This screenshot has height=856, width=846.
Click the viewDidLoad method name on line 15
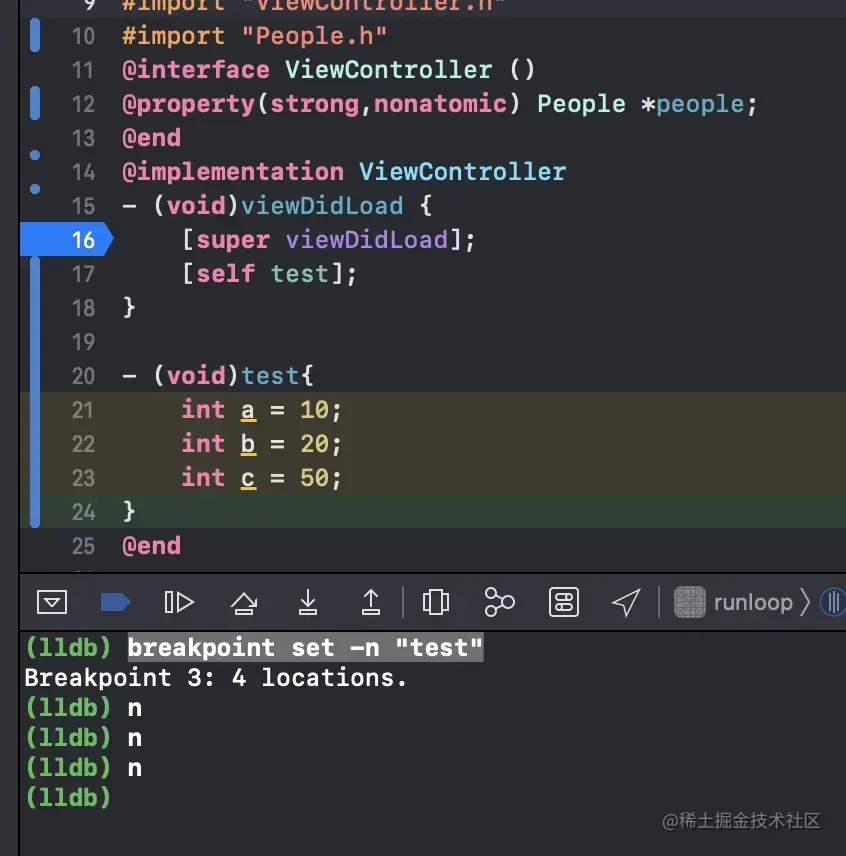[x=322, y=206]
